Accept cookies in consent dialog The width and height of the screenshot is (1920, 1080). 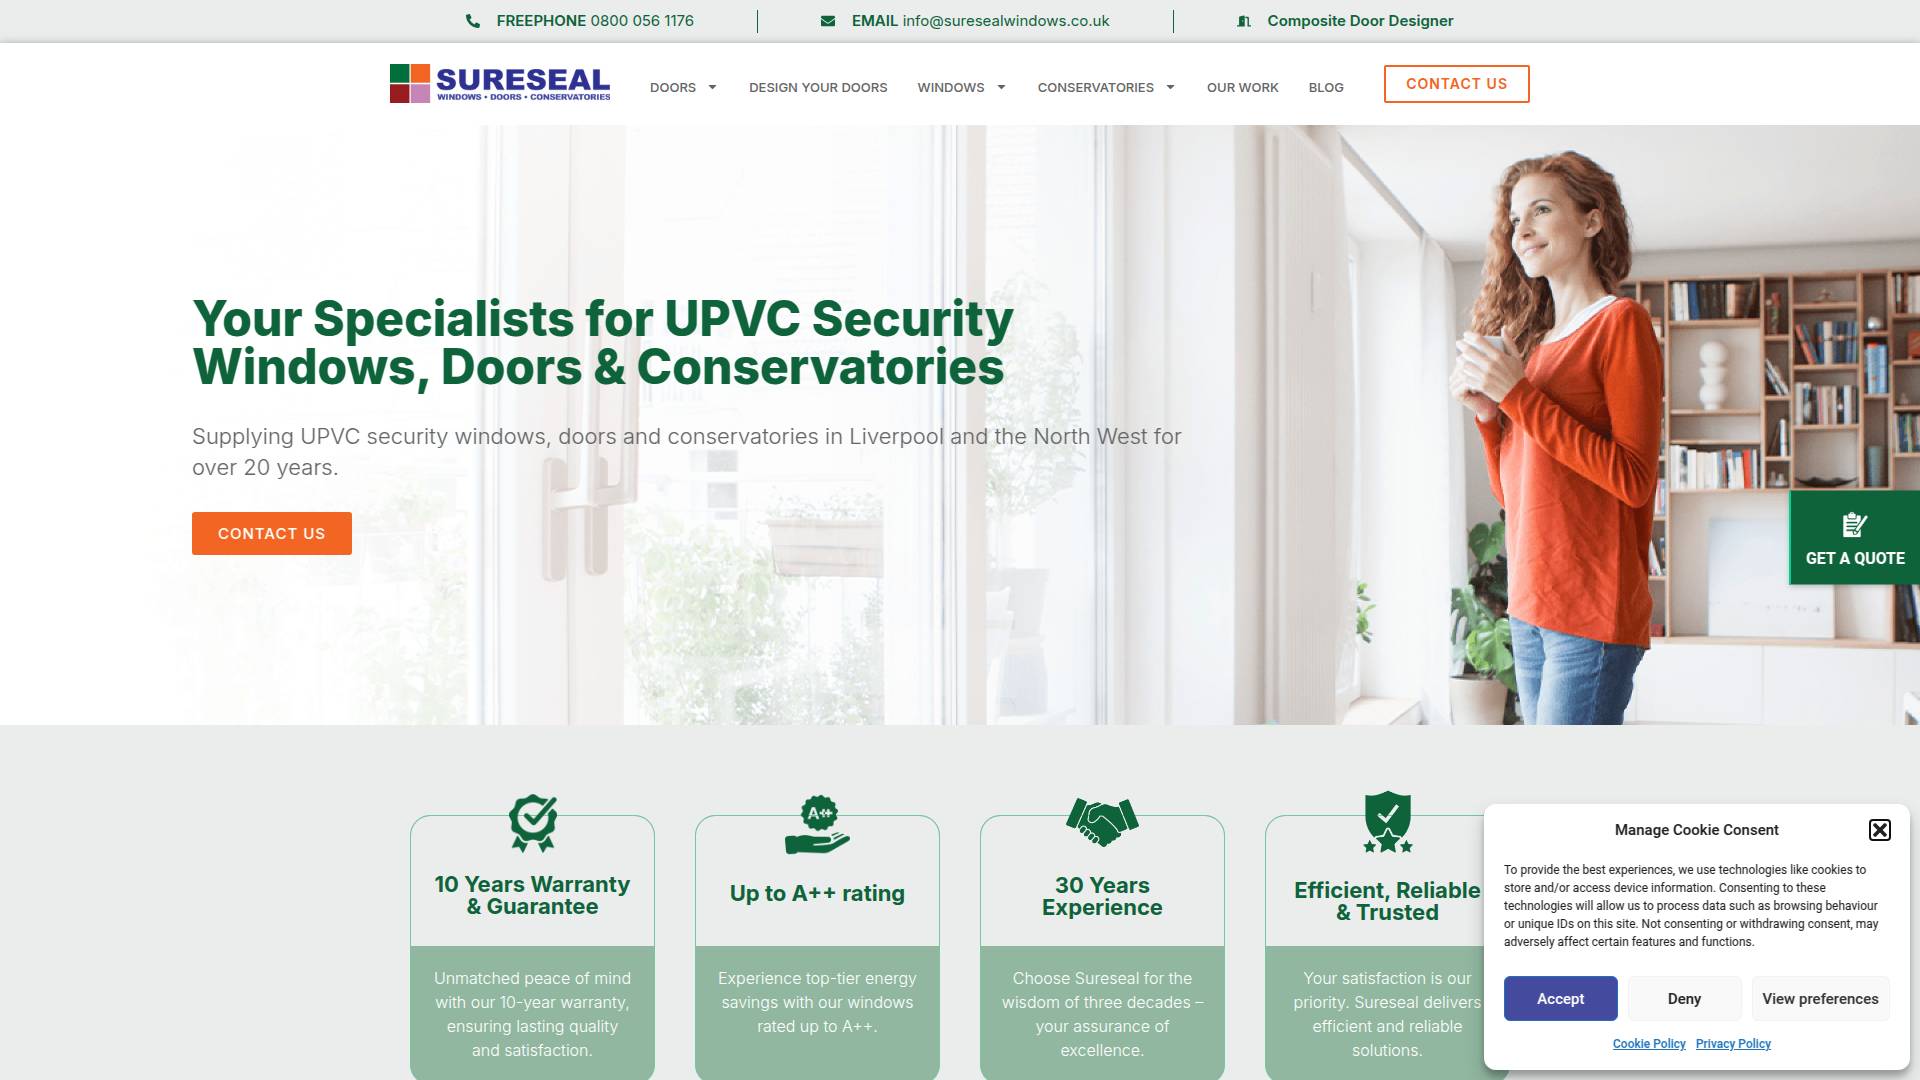pyautogui.click(x=1561, y=999)
